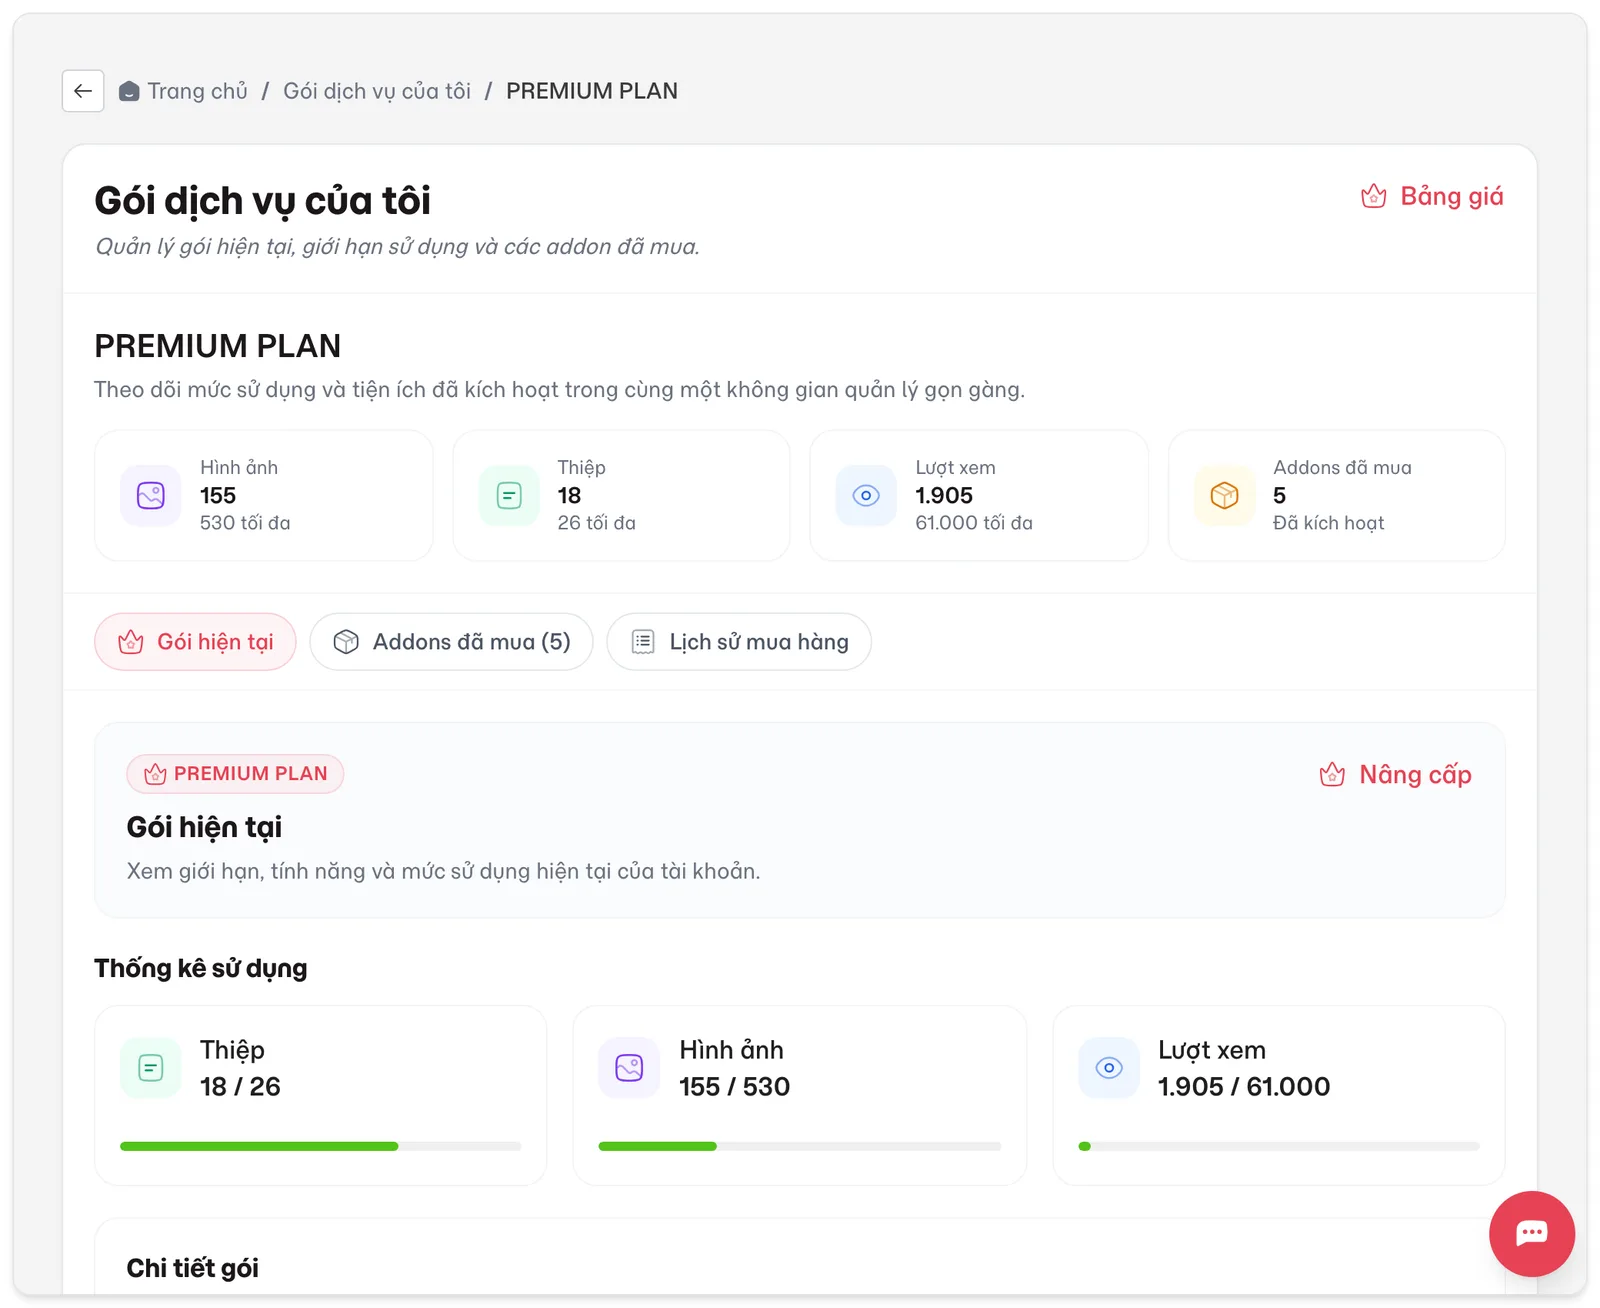Viewport: 1600px width, 1308px height.
Task: Click the eye icon beside Lượt xem 1.905 / 61.000
Action: point(1109,1068)
